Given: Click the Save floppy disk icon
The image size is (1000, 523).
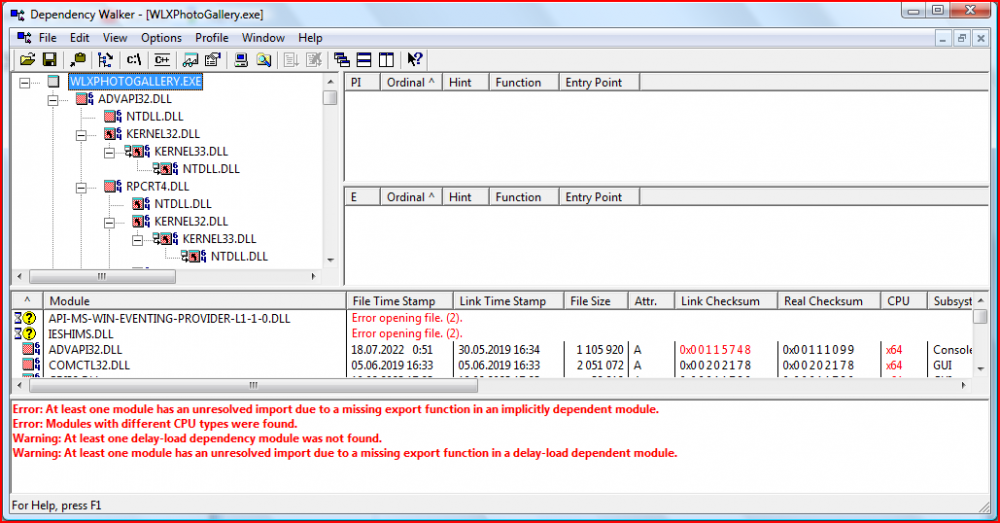Looking at the screenshot, I should 49,60.
